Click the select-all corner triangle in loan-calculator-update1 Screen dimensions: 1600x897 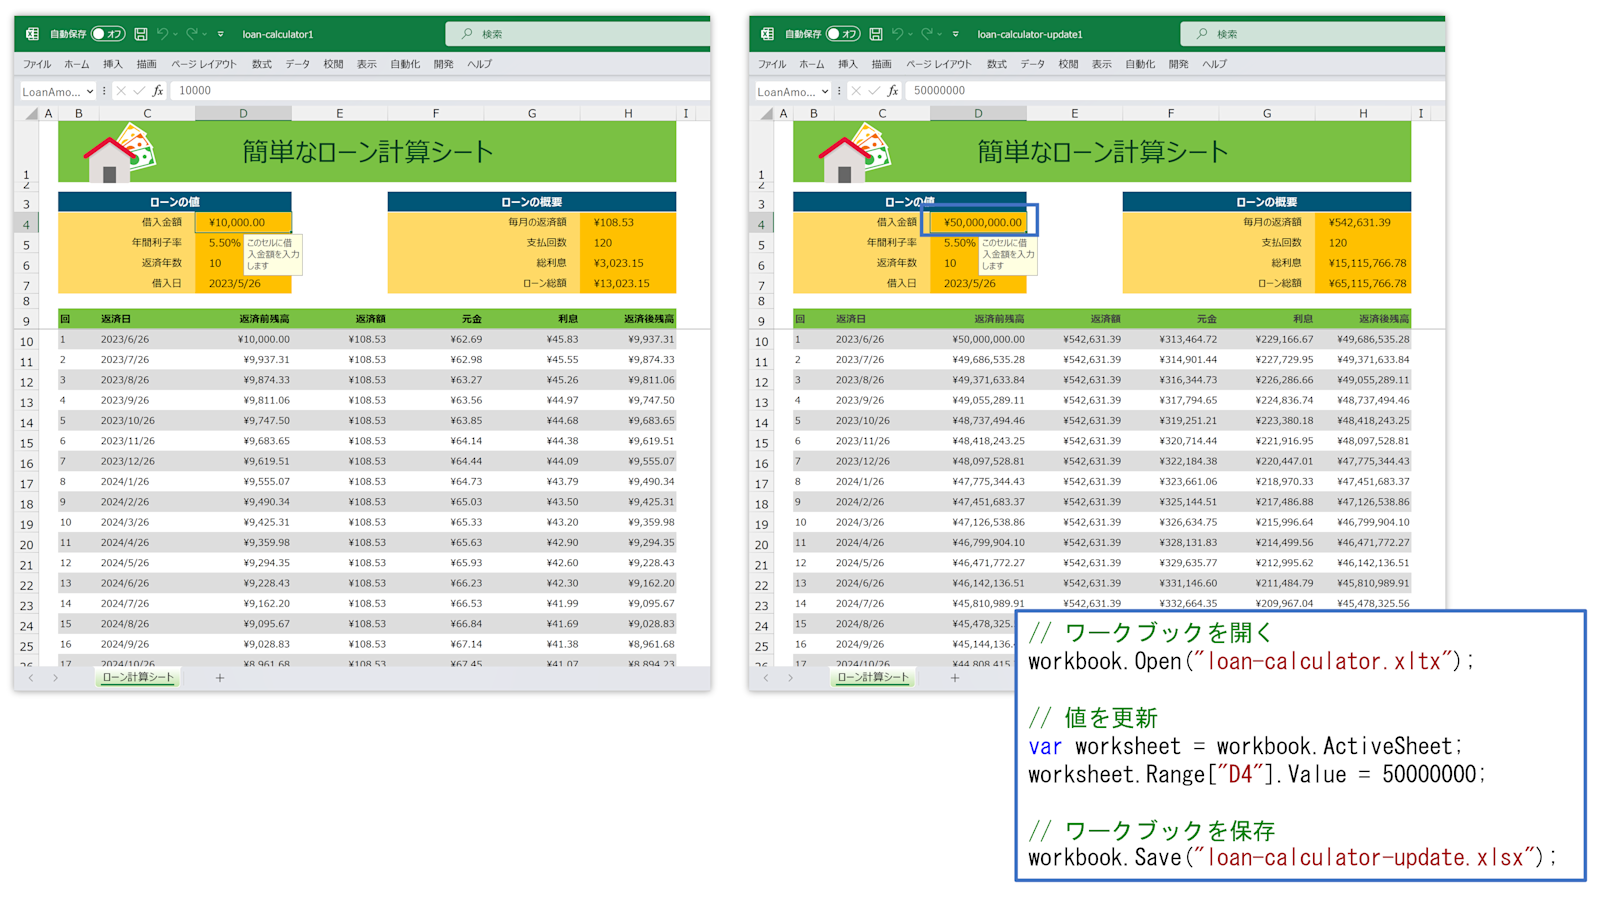(767, 114)
